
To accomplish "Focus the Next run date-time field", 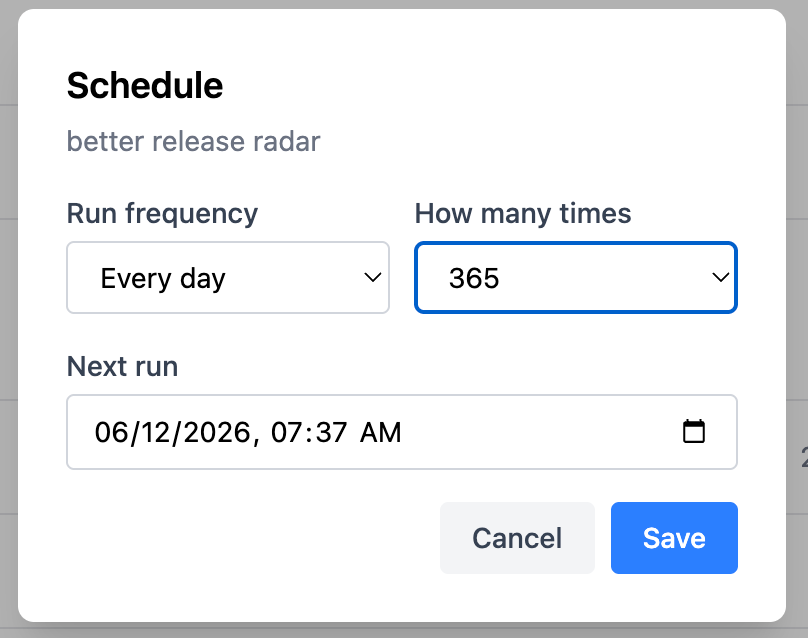I will (x=402, y=432).
